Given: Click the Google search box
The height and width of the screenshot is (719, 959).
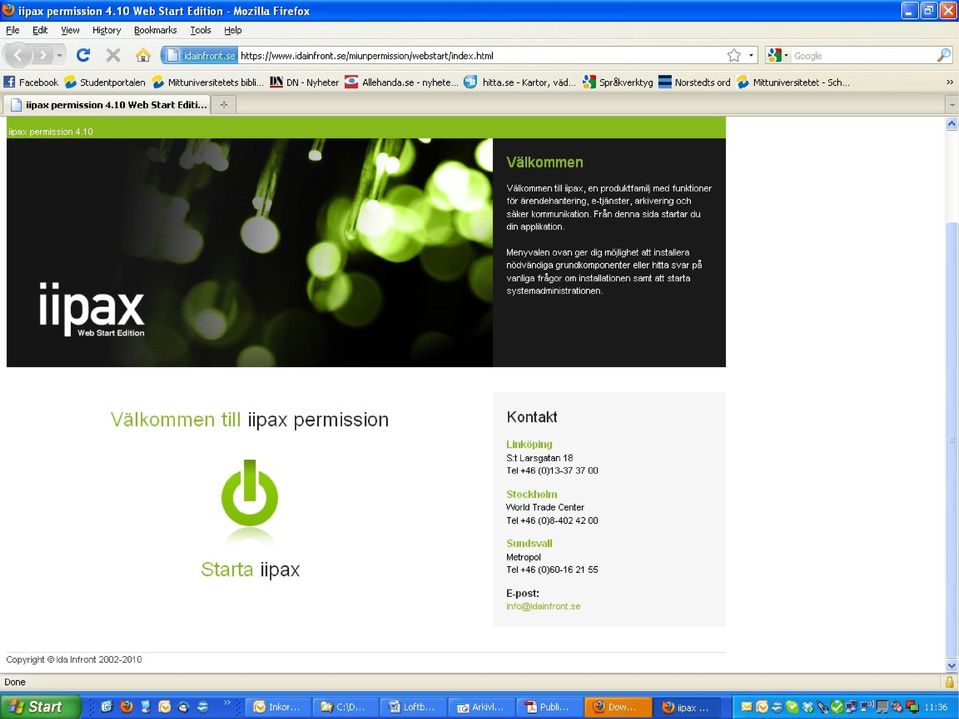Looking at the screenshot, I should tap(863, 56).
